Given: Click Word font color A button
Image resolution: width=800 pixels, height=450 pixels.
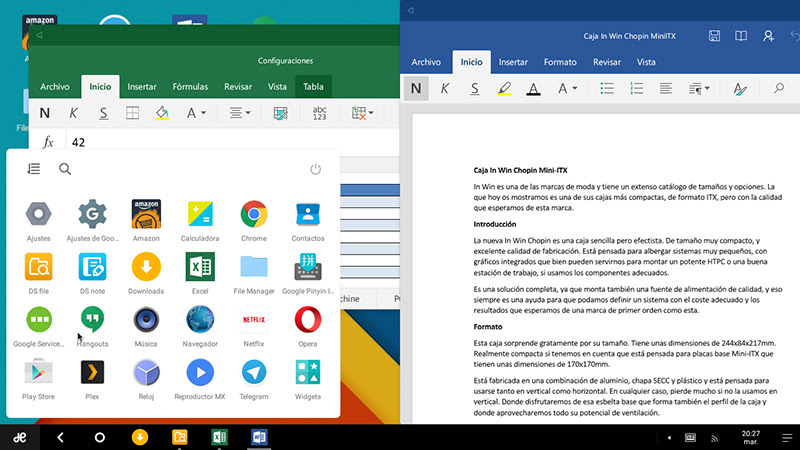Looking at the screenshot, I should pyautogui.click(x=533, y=88).
